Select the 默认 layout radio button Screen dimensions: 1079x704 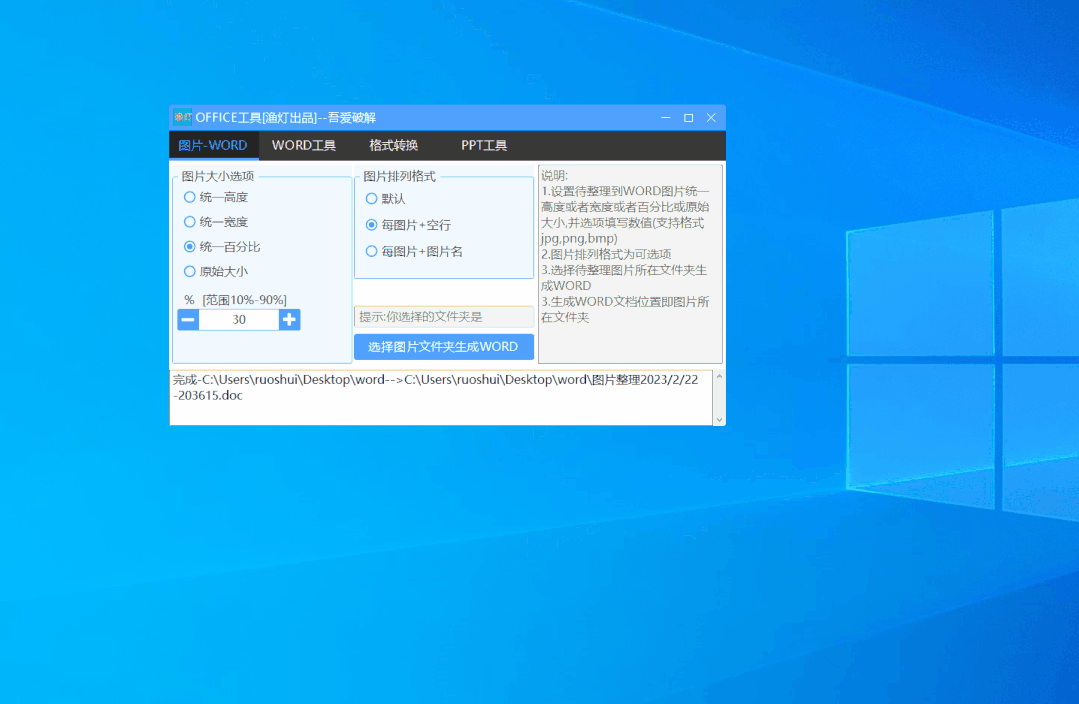pos(385,199)
